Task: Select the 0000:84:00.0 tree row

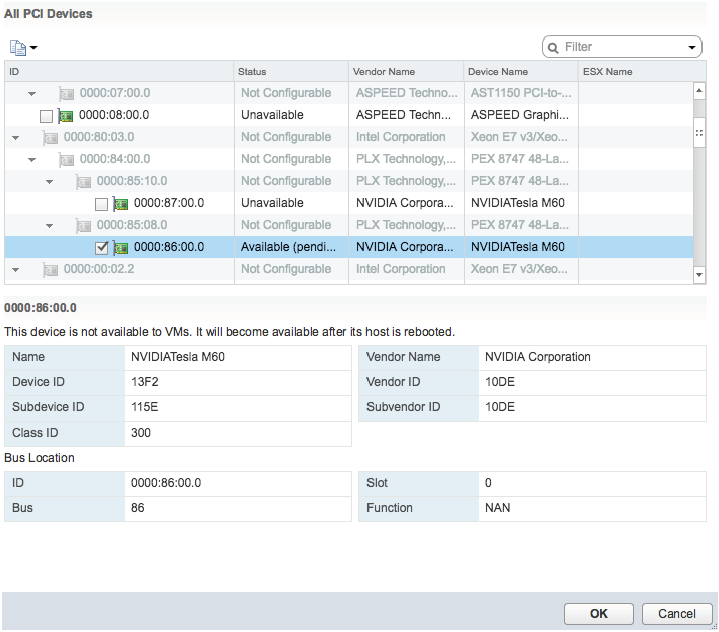Action: click(348, 159)
